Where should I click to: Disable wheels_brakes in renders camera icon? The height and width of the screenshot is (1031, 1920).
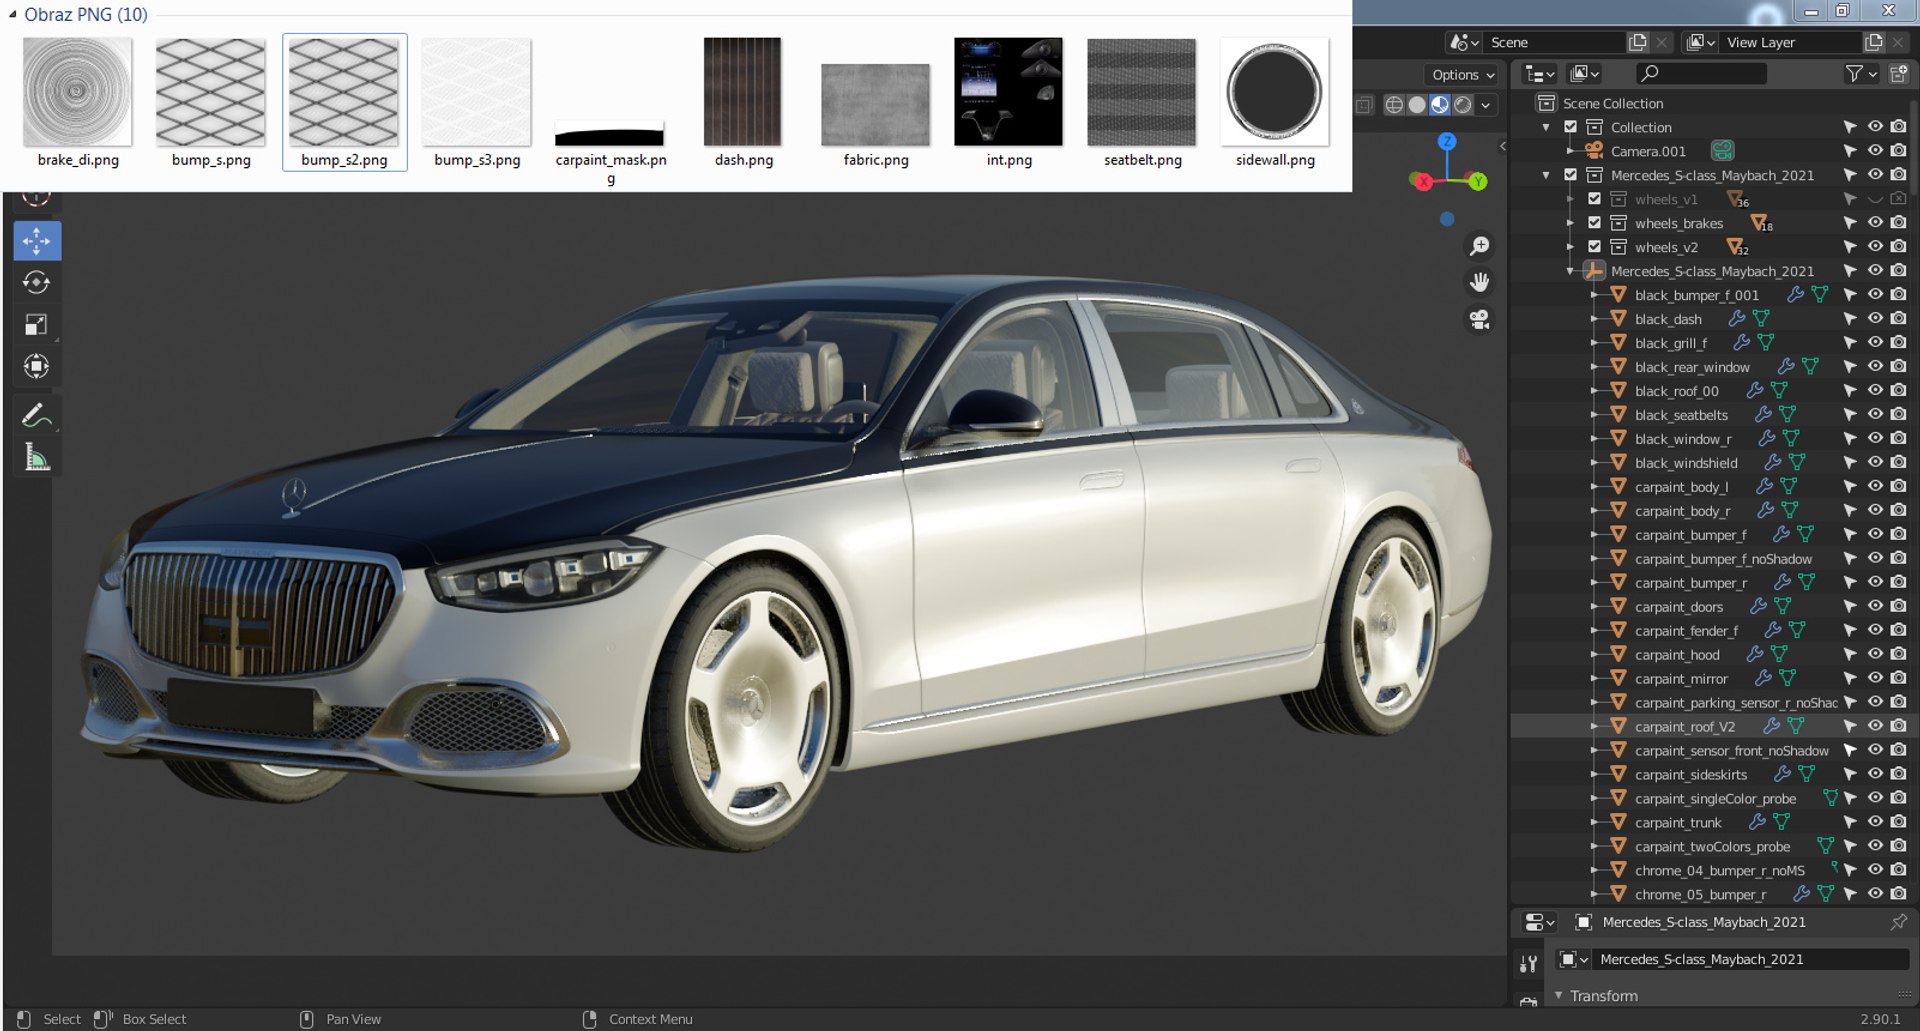click(1898, 223)
